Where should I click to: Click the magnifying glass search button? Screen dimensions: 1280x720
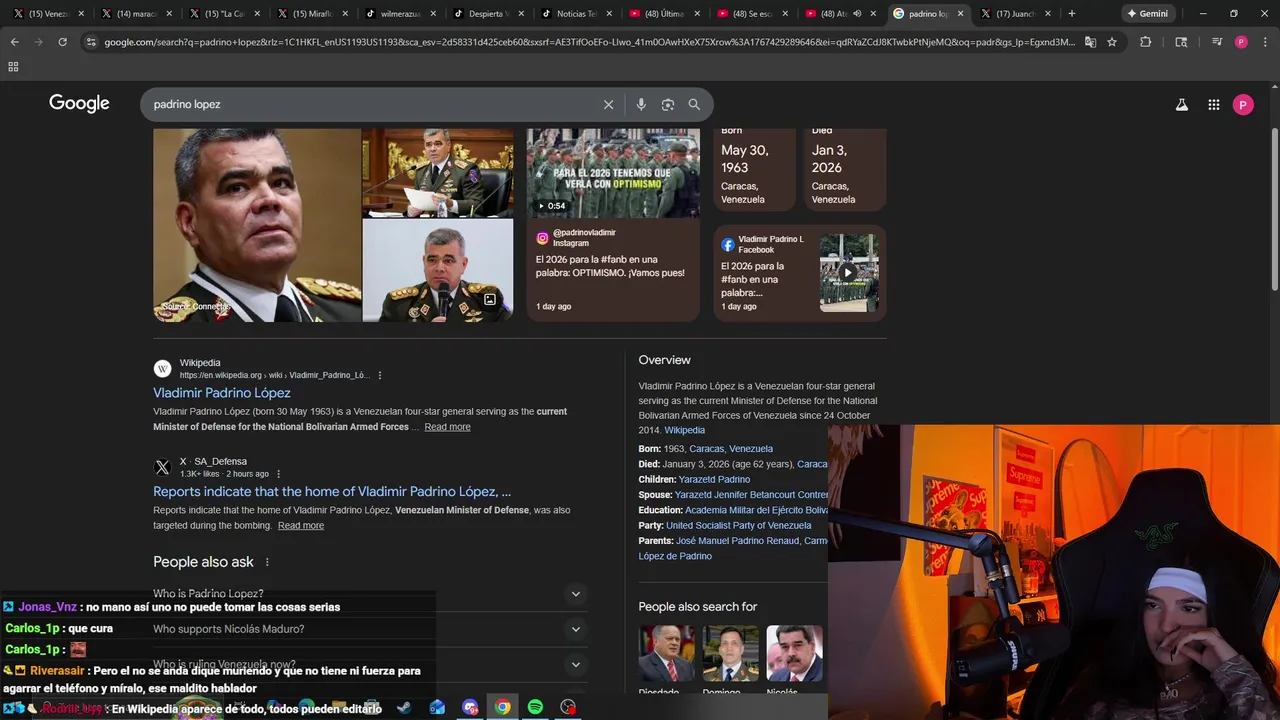(x=694, y=104)
